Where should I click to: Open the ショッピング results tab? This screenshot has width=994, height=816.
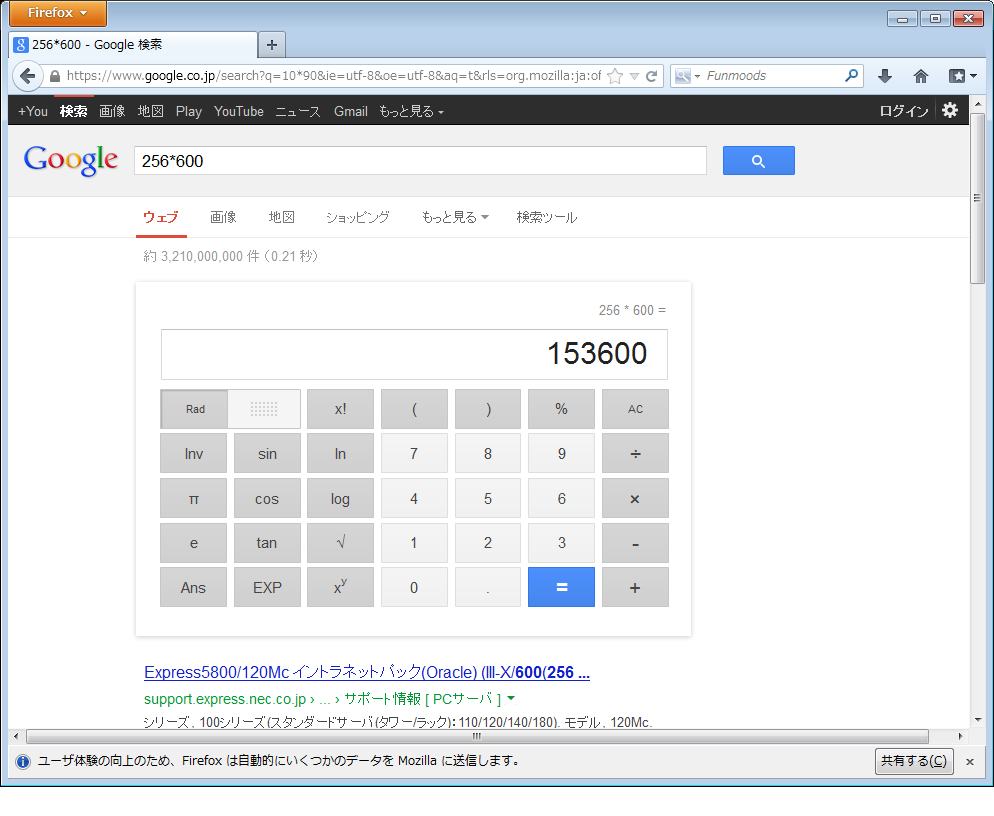click(x=358, y=217)
